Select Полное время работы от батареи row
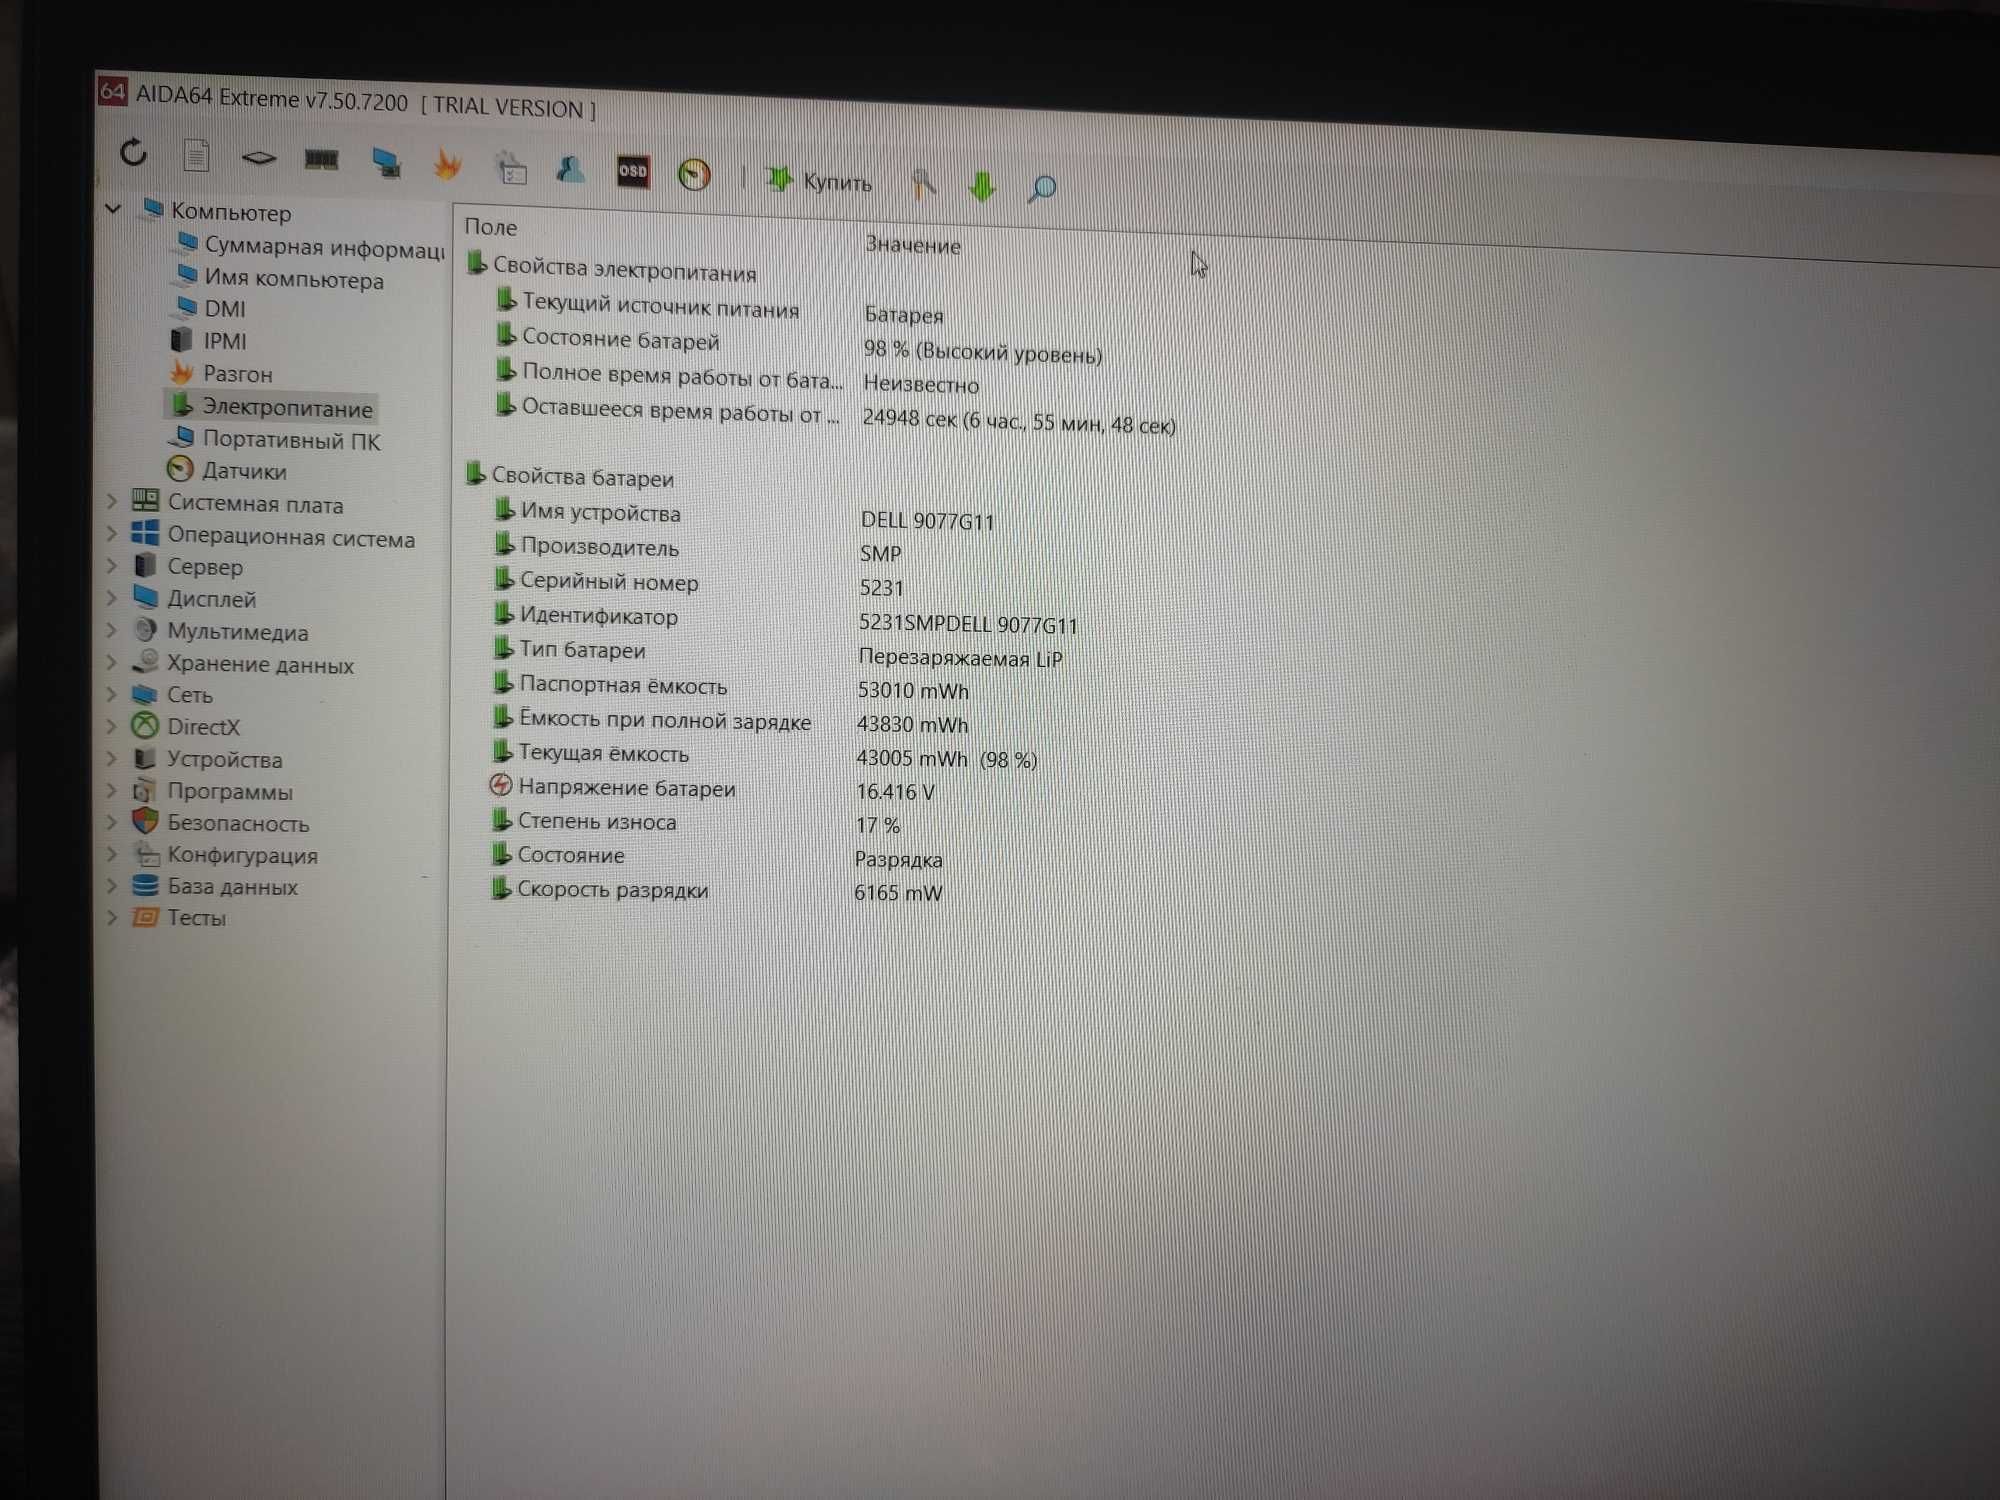Image resolution: width=2000 pixels, height=1500 pixels. pos(737,380)
